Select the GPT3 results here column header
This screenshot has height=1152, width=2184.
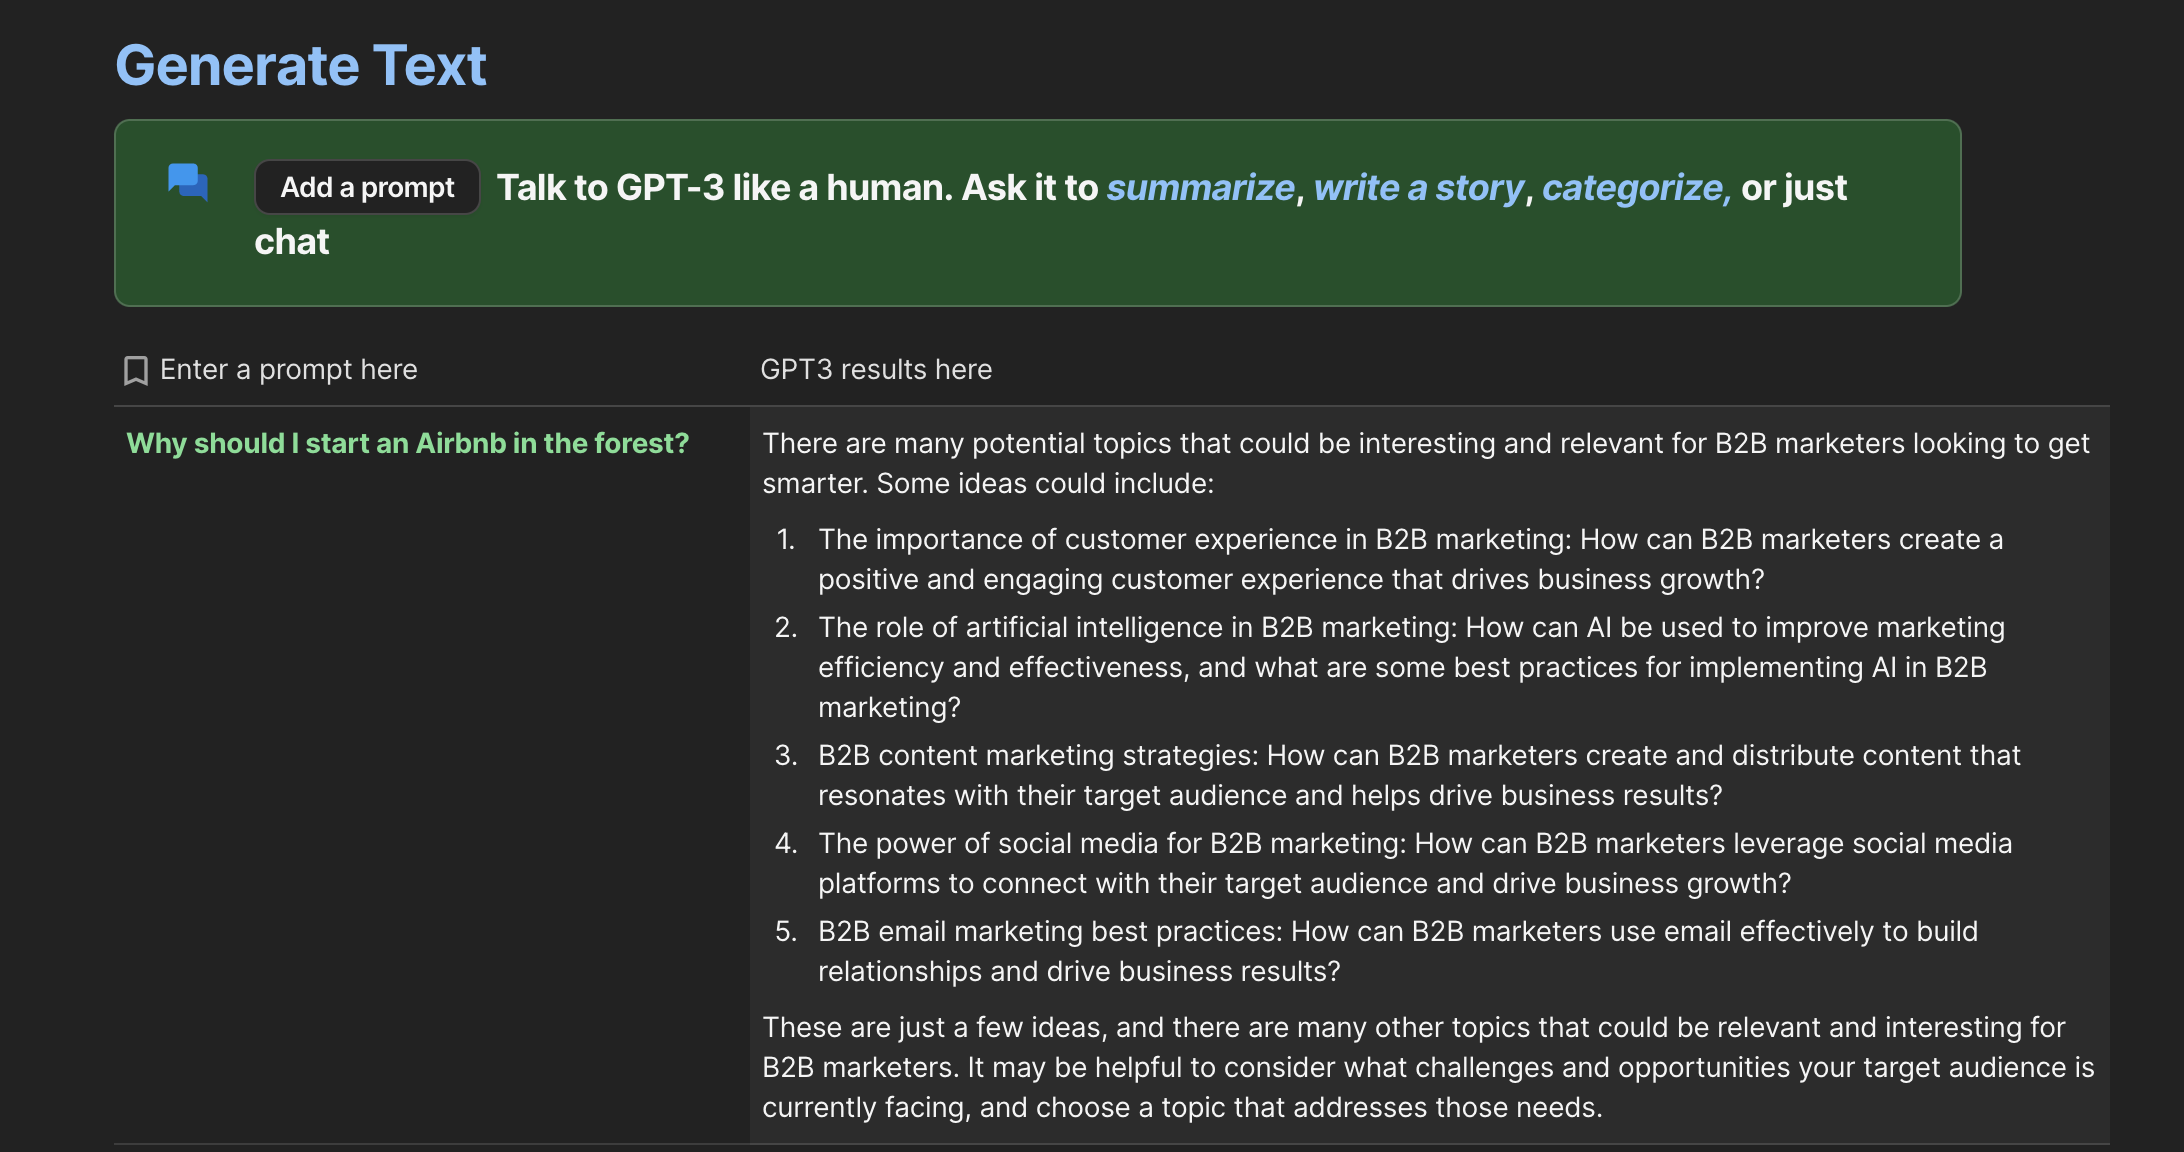point(876,370)
